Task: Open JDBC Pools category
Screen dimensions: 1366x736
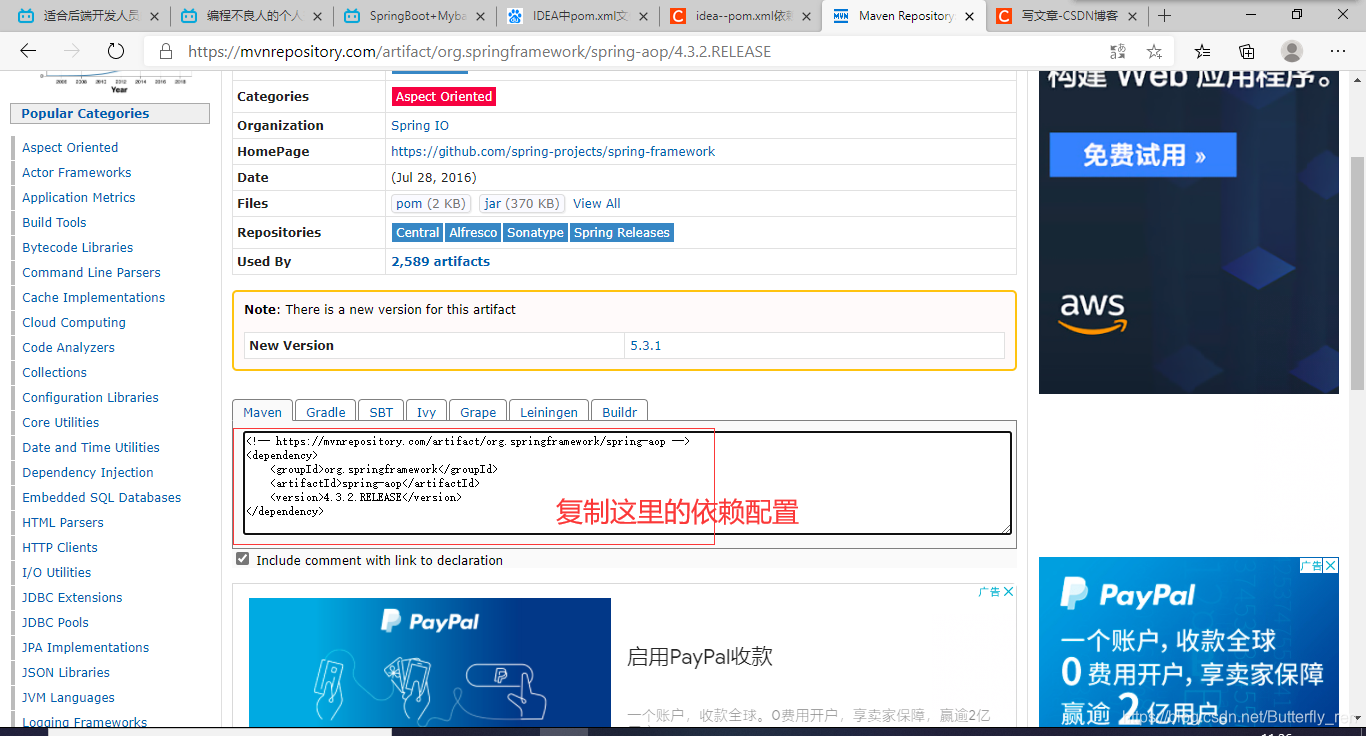Action: point(56,622)
